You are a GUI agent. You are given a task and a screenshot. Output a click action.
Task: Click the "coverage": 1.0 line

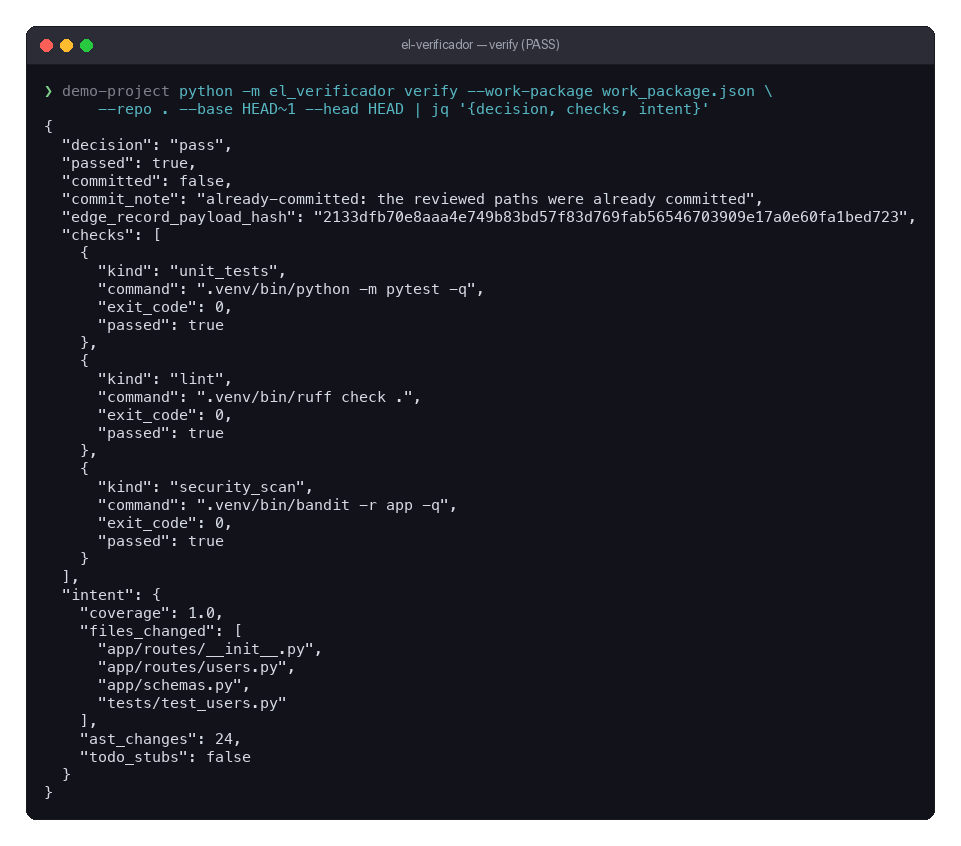(x=151, y=613)
